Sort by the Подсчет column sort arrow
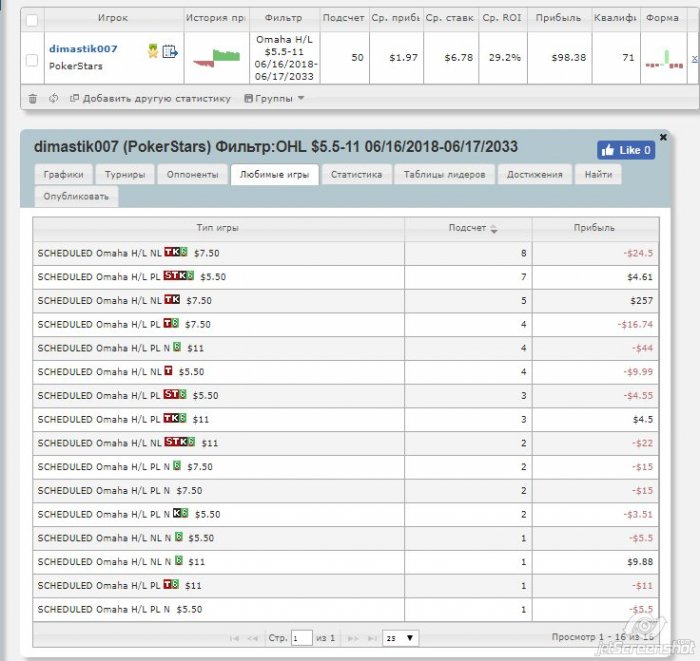 pos(494,229)
